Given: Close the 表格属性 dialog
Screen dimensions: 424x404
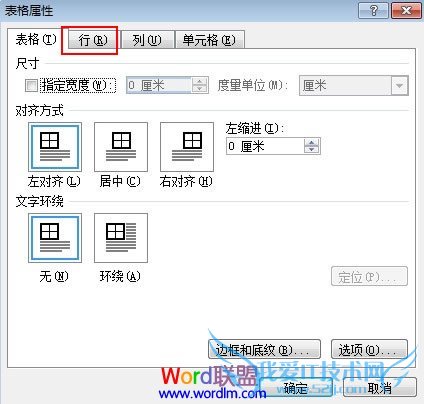Looking at the screenshot, I should (x=406, y=11).
